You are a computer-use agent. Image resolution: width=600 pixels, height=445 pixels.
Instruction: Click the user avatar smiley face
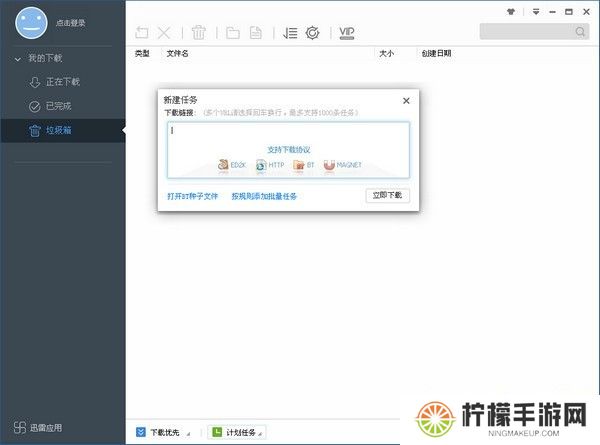click(31, 23)
